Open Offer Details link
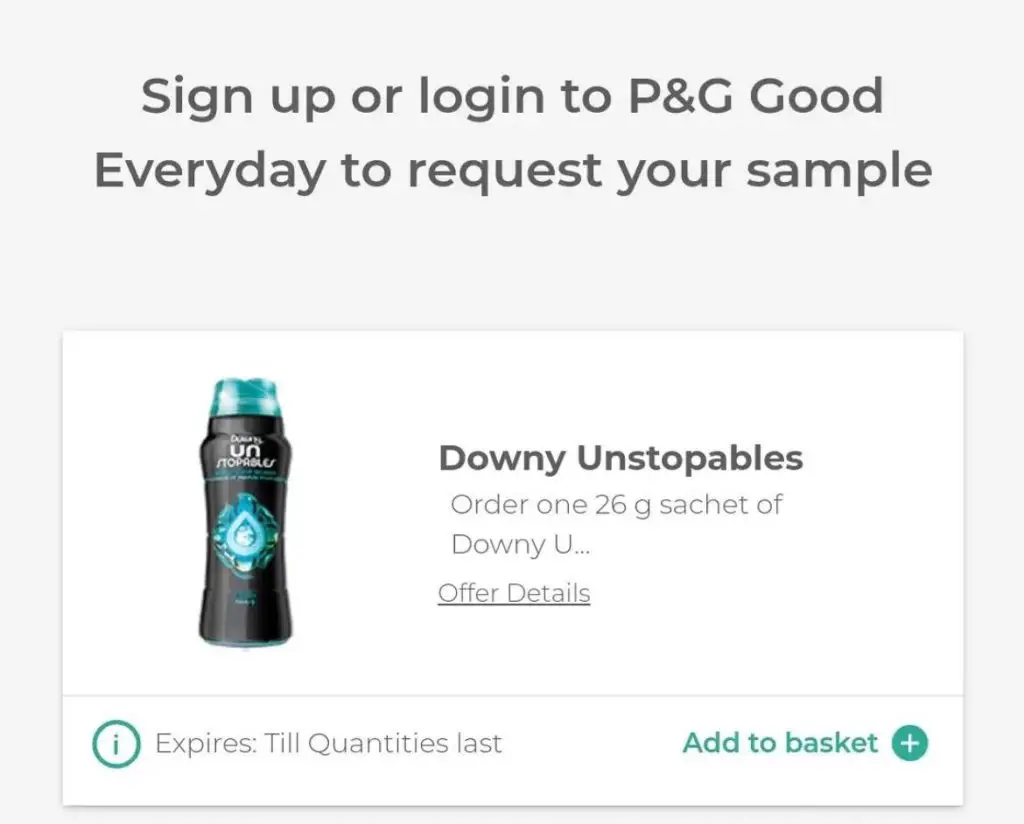The image size is (1024, 824). coord(514,594)
